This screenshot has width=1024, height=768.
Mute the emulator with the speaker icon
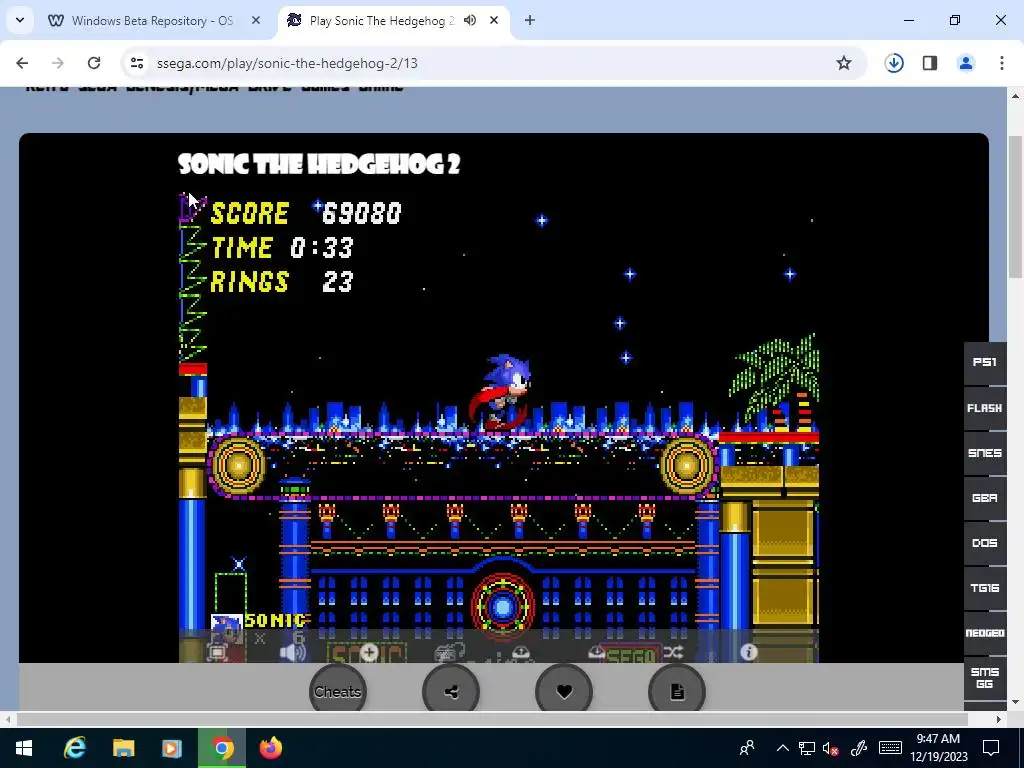pos(292,652)
